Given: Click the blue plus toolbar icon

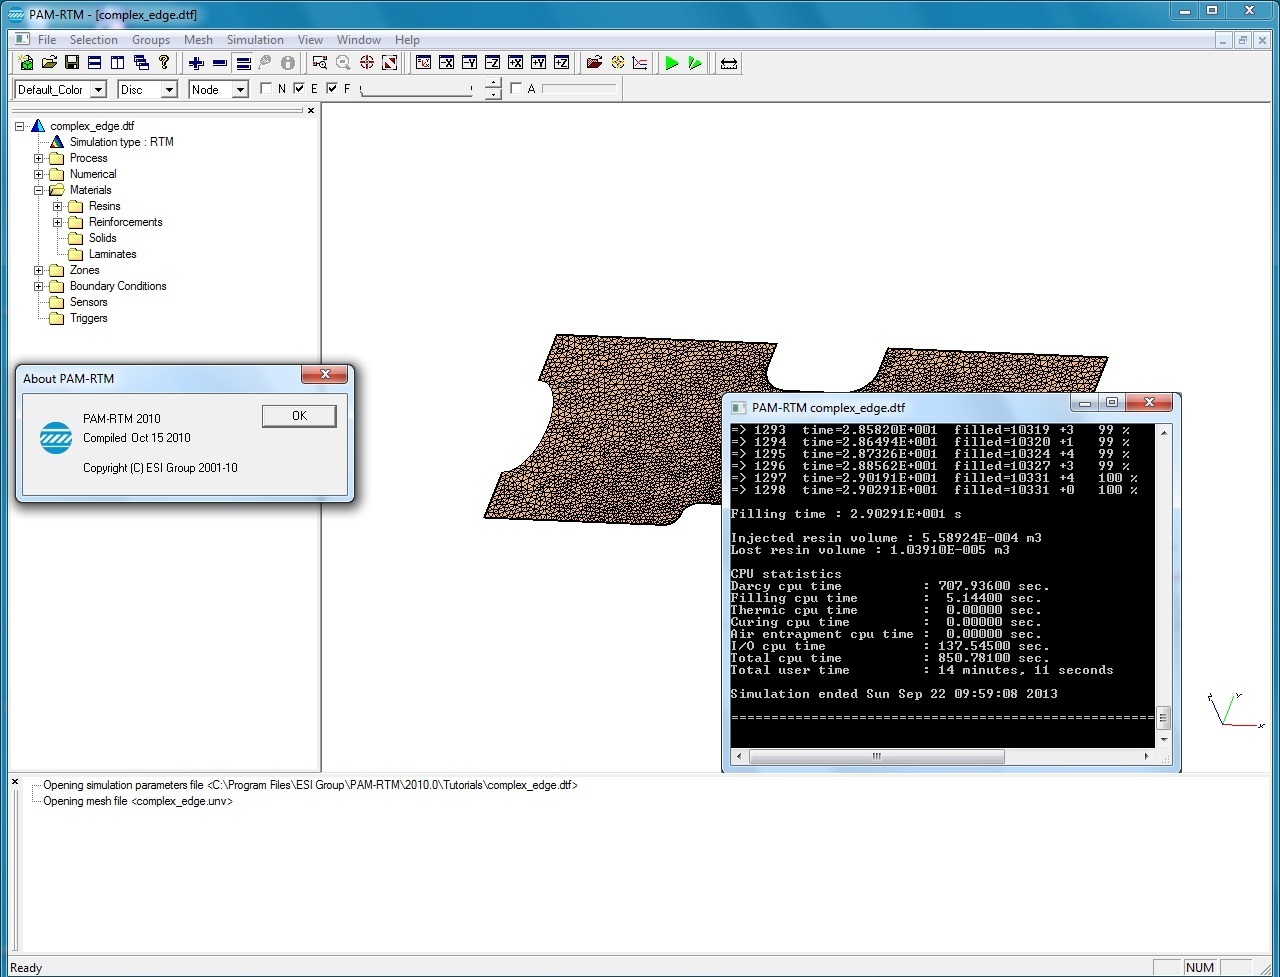Looking at the screenshot, I should point(196,63).
